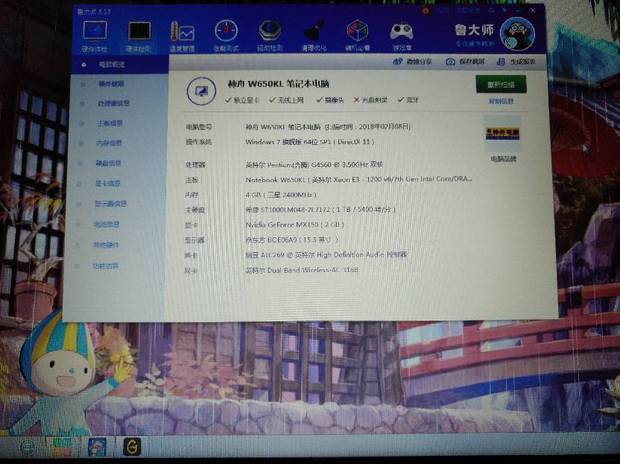Image resolution: width=620 pixels, height=464 pixels.
Task: Click the 复制信息 copy info link
Action: pos(501,101)
